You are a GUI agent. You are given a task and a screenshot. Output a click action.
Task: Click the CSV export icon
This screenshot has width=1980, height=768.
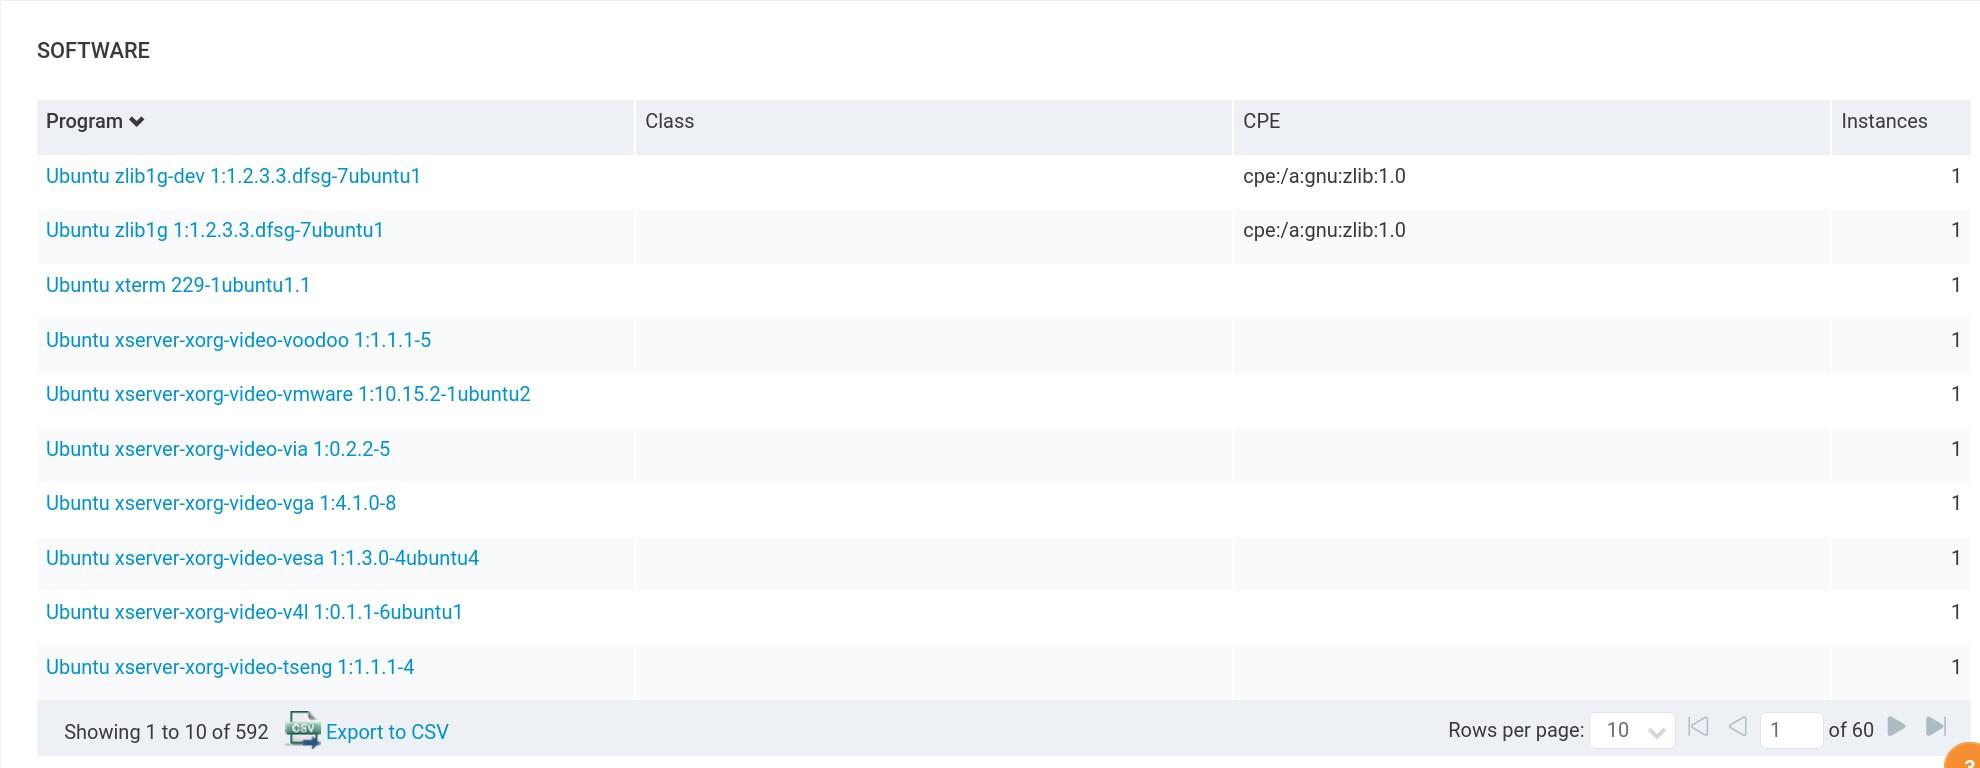[302, 730]
